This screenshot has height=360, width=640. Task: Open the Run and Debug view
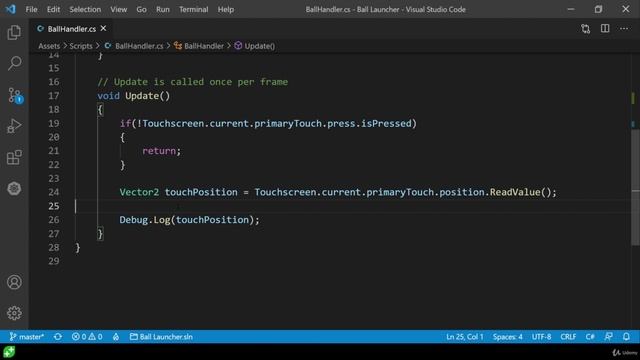[x=14, y=126]
